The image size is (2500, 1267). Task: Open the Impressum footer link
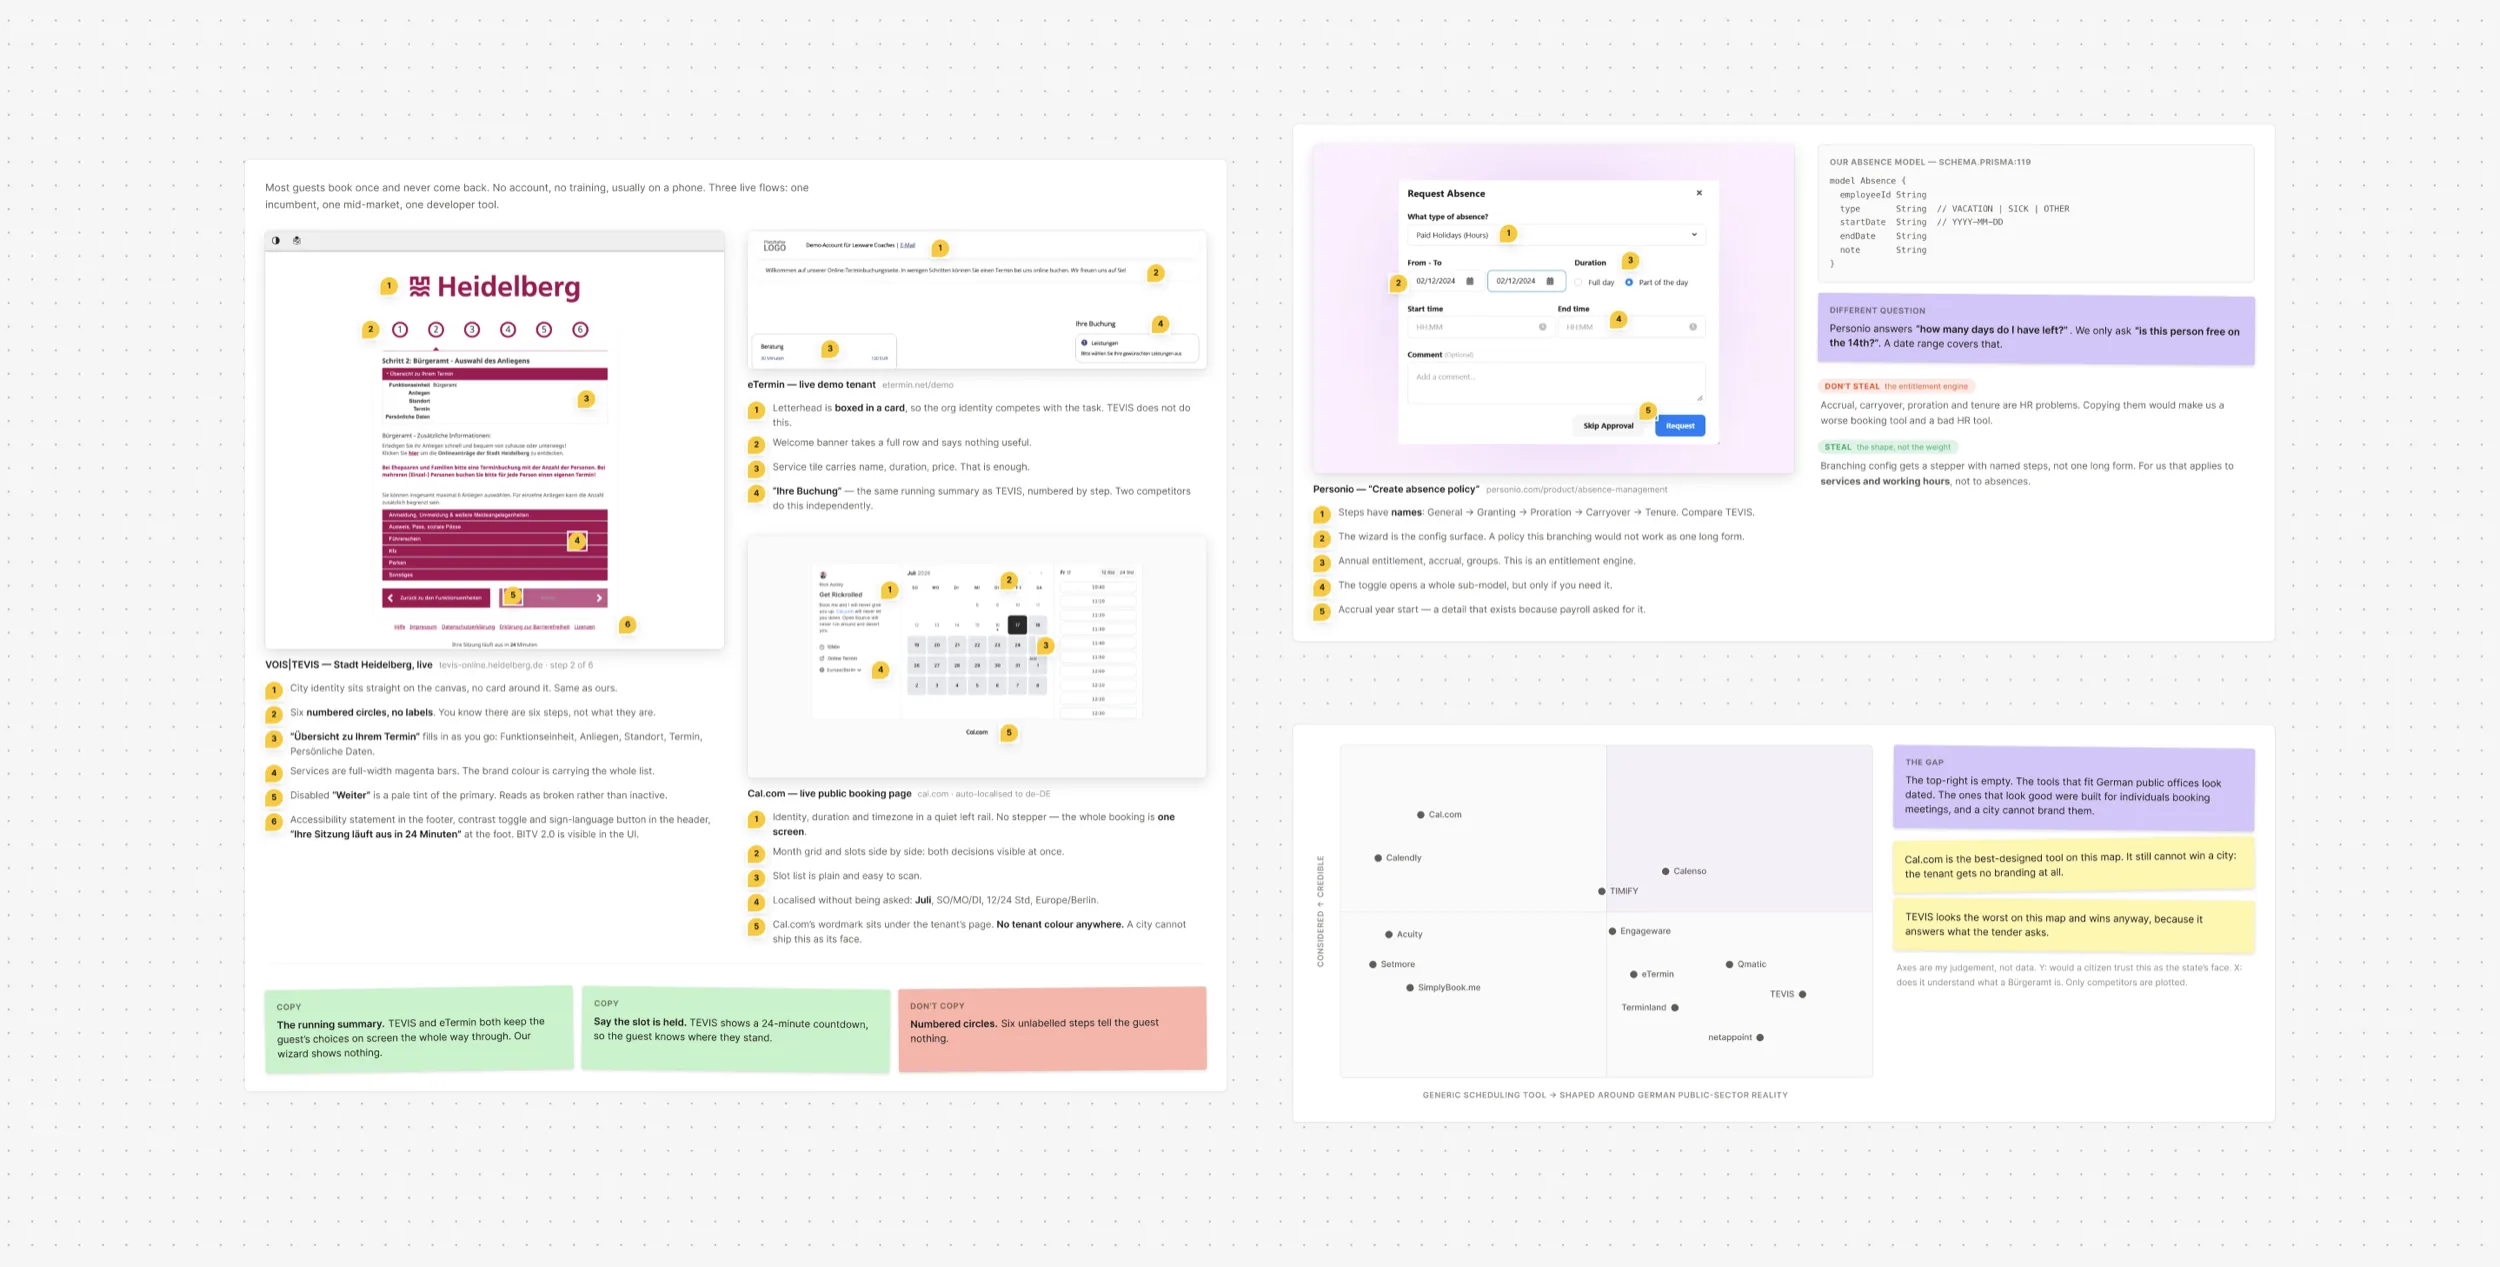423,627
